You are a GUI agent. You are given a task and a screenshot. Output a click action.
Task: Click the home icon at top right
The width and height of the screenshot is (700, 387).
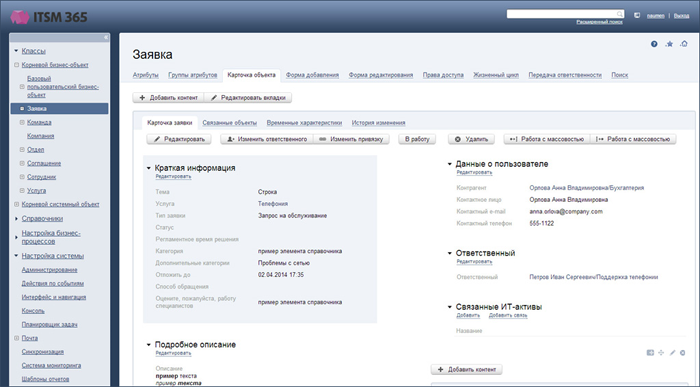click(x=684, y=44)
